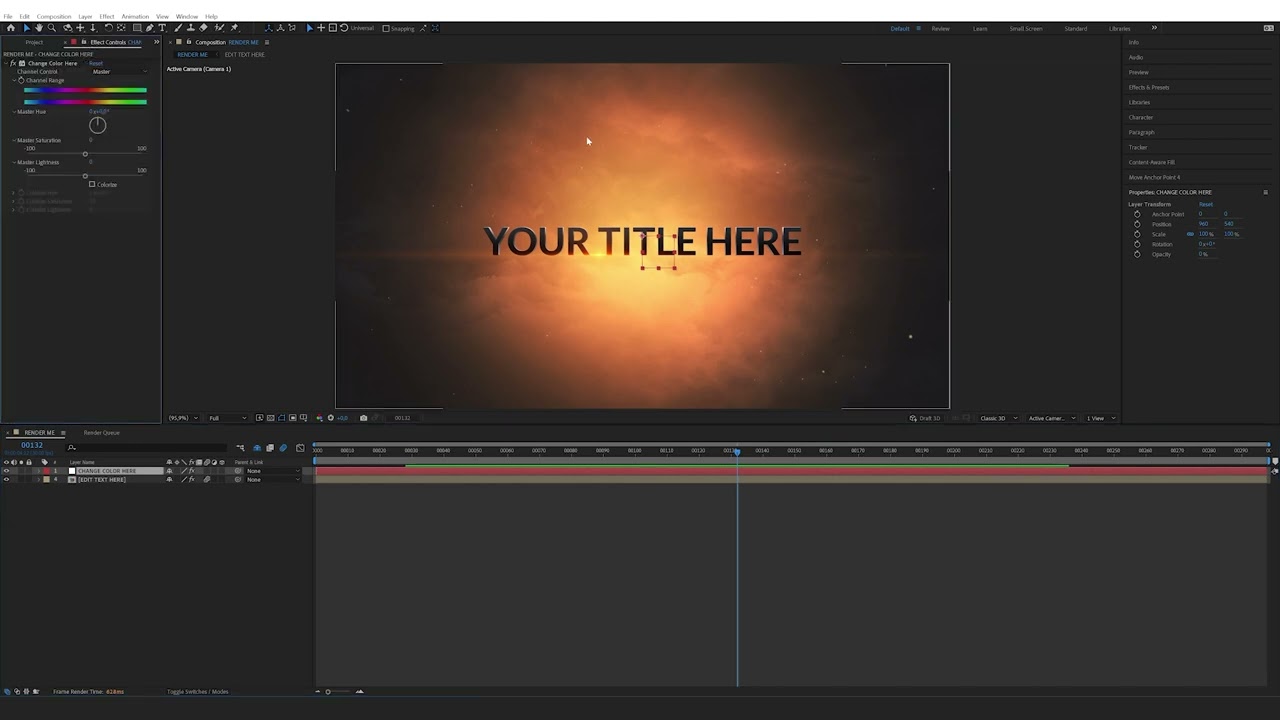Open the Channel Control Master dropdown
The height and width of the screenshot is (720, 1280).
119,72
